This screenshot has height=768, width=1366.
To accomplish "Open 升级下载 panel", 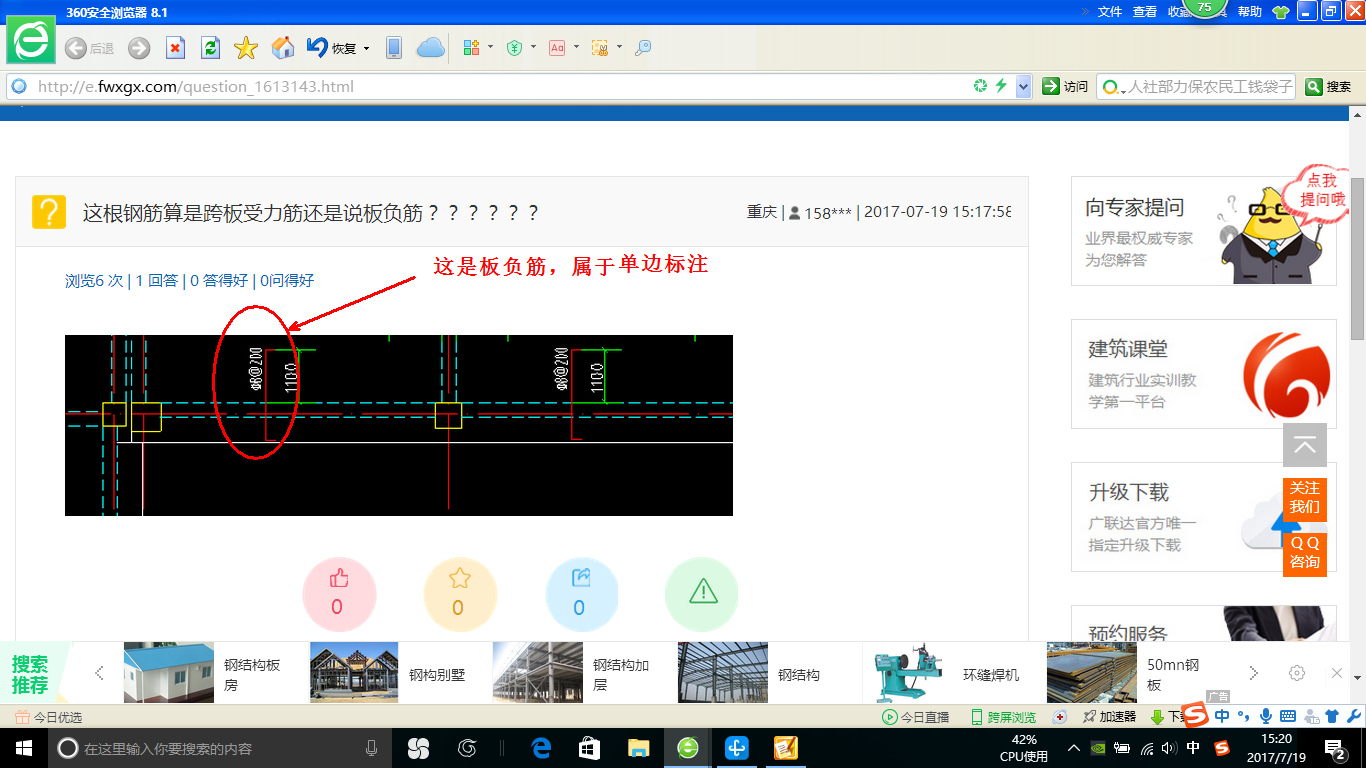I will (x=1204, y=517).
